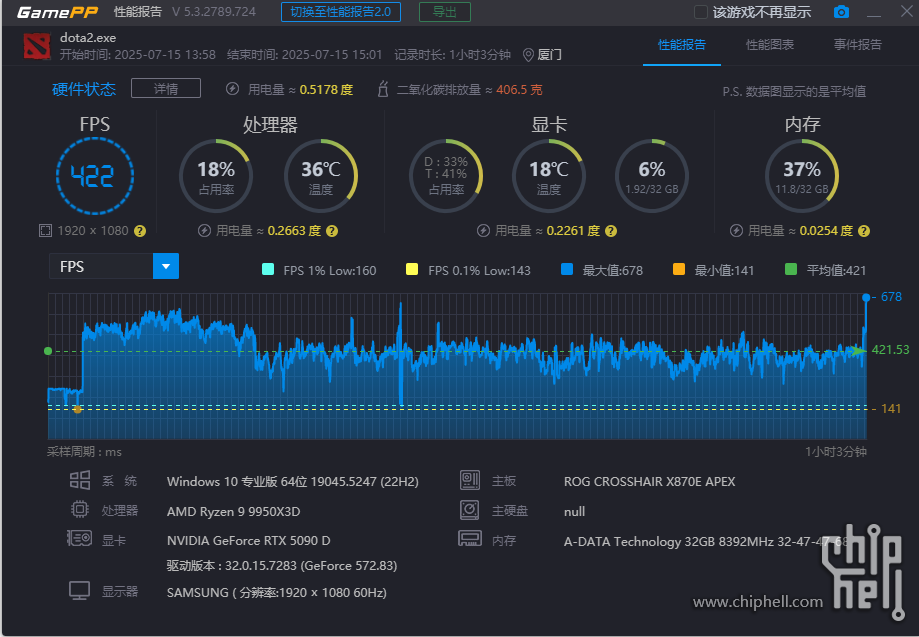
Task: Click the cyan FPS 1% Low legend swatch
Action: tap(268, 269)
